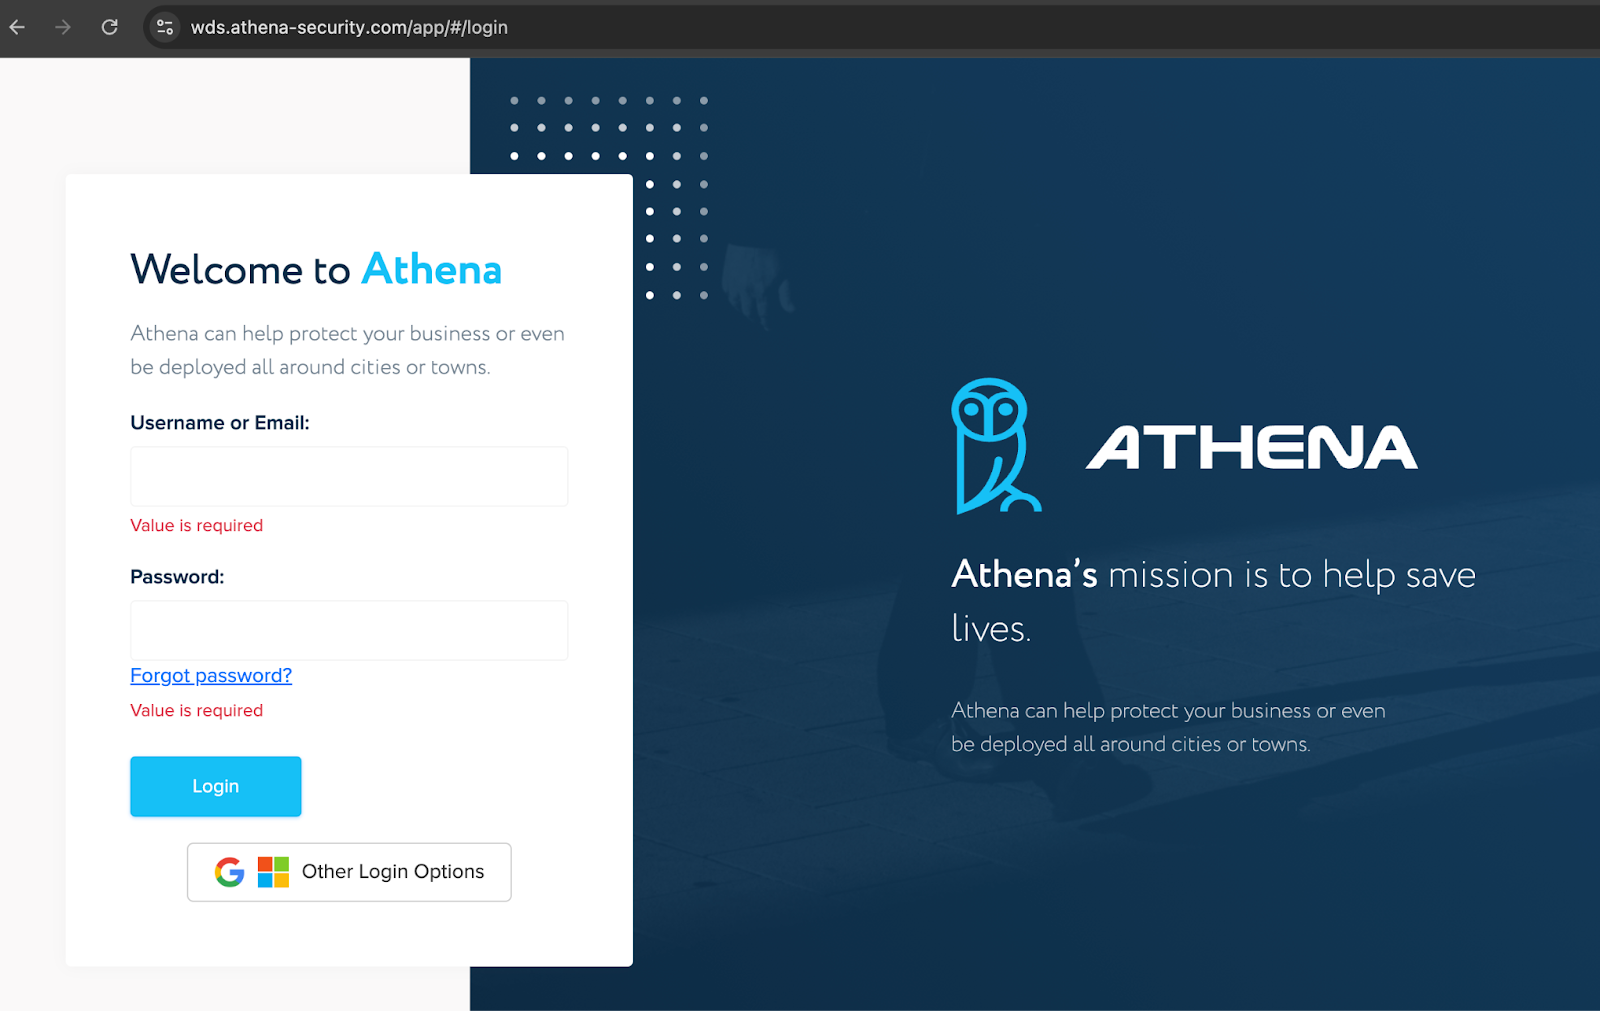Focus the Password input field

coord(349,630)
